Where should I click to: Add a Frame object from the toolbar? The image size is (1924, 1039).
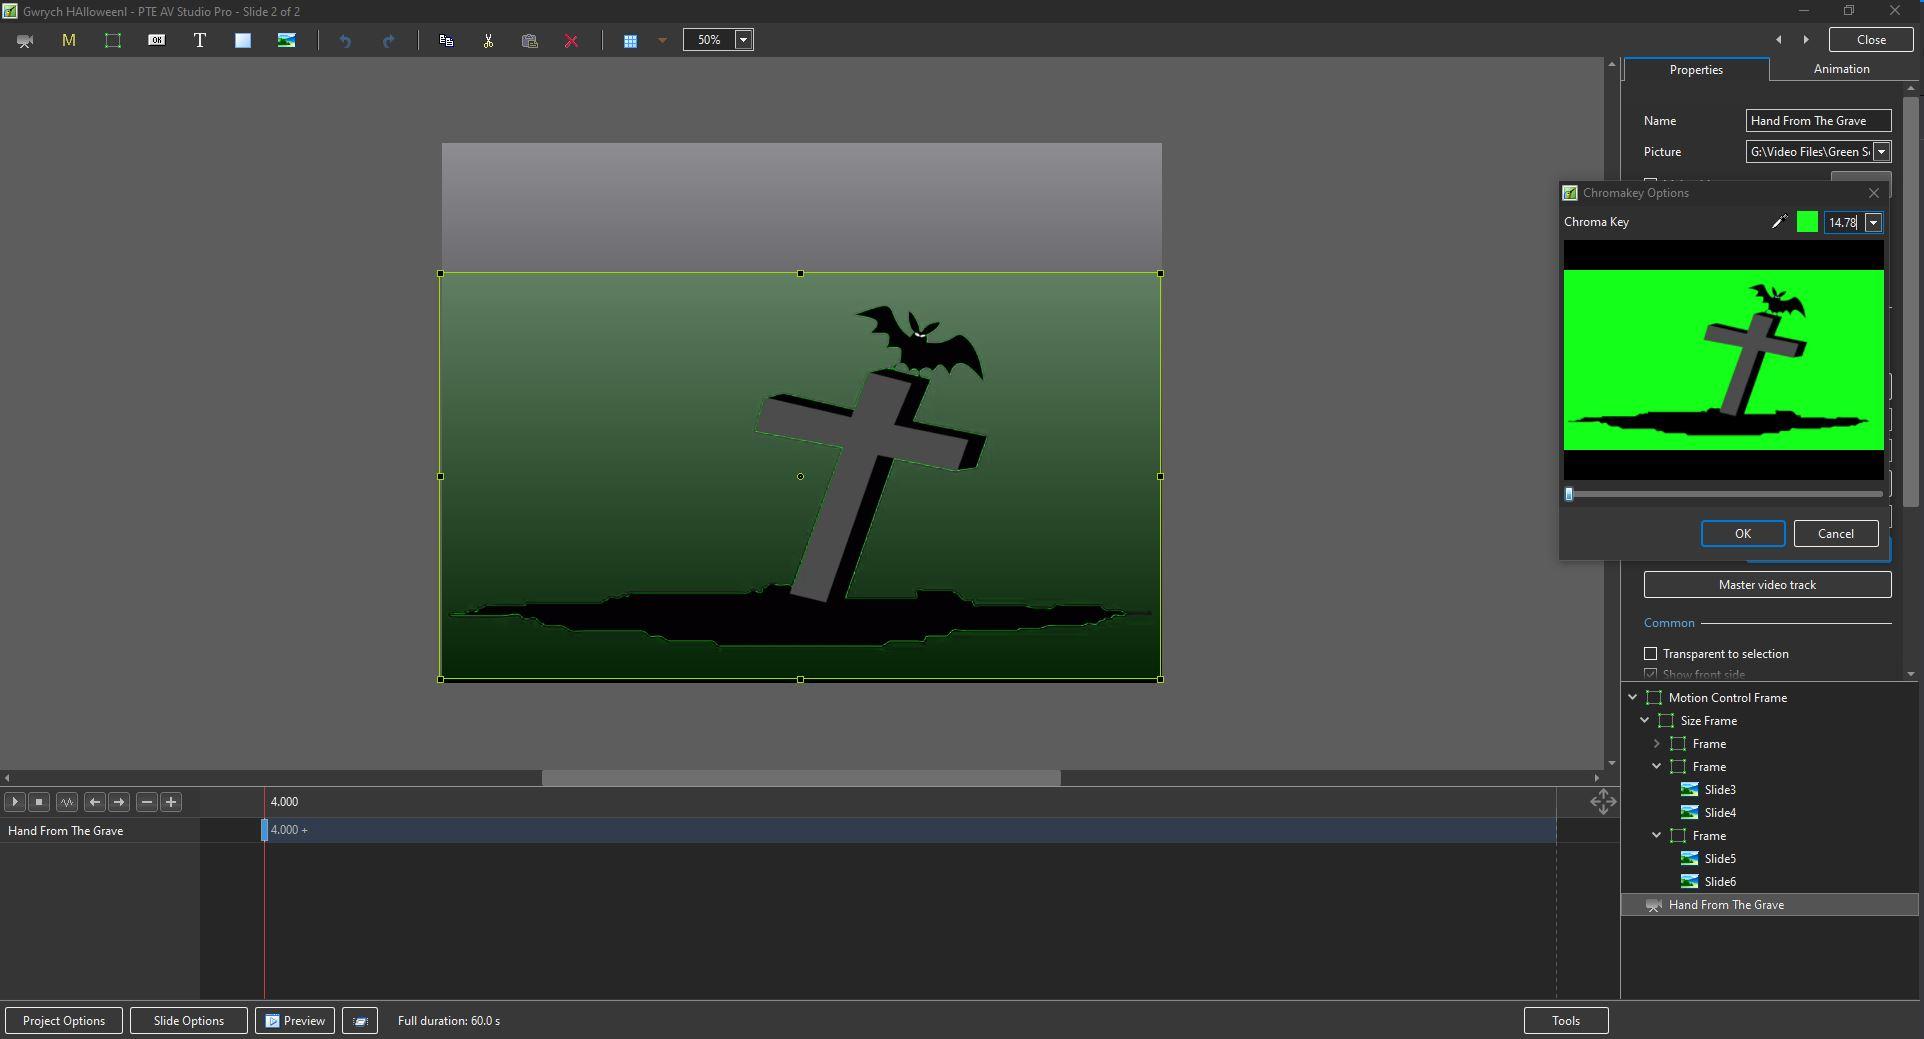click(113, 41)
